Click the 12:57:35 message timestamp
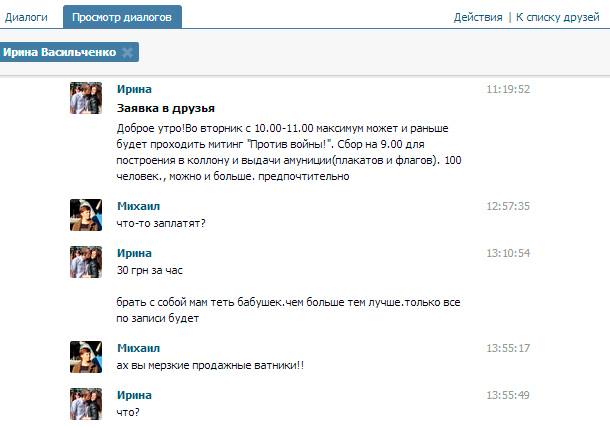610x428 pixels. (508, 206)
